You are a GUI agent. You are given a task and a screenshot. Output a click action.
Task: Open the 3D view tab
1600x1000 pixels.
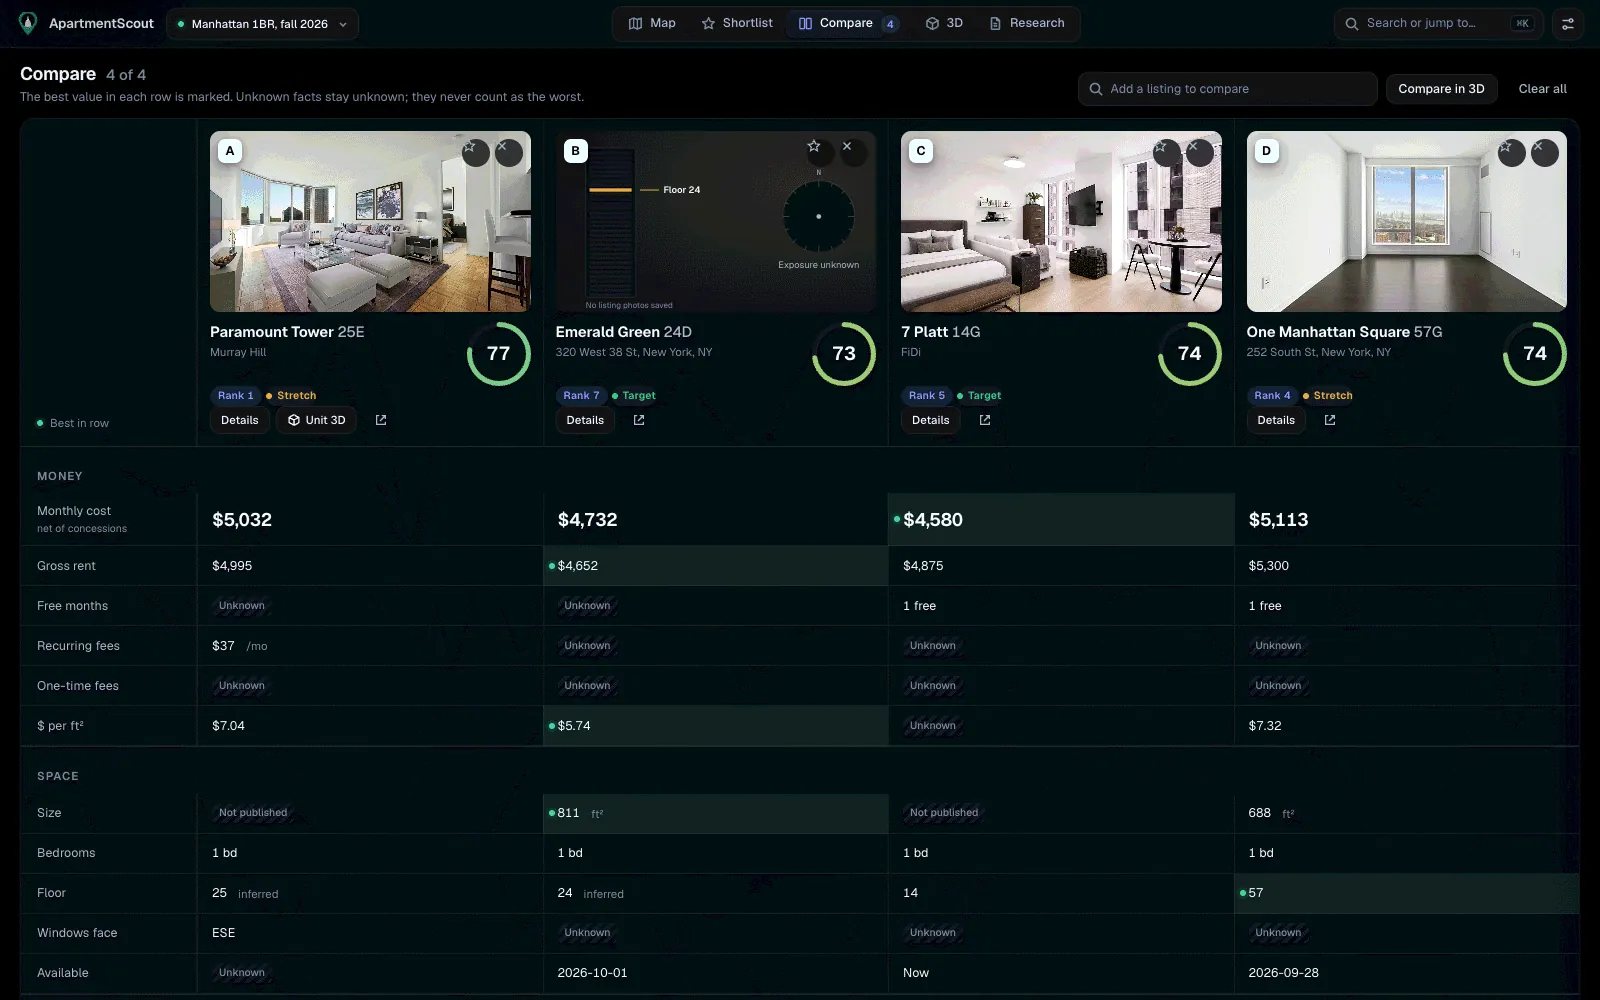pyautogui.click(x=944, y=23)
